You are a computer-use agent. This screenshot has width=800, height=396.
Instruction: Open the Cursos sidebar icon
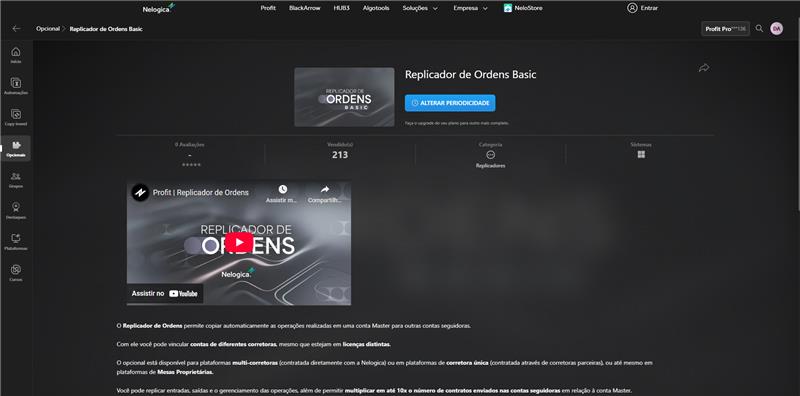click(16, 273)
